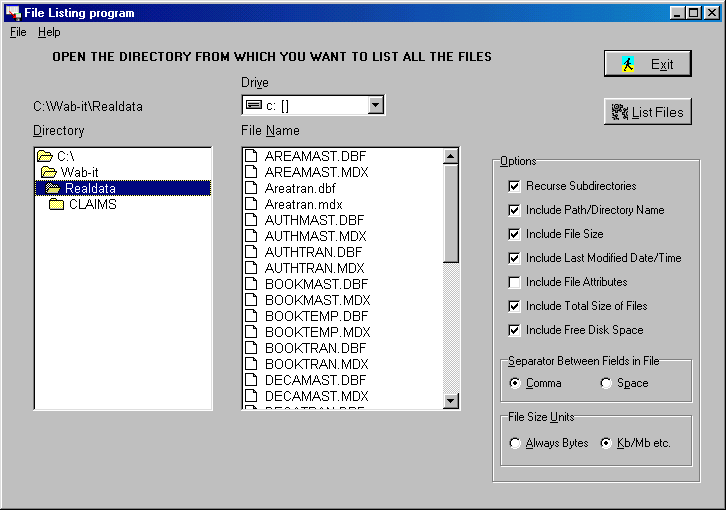Choose Always Bytes file size units
This screenshot has width=726, height=510.
point(514,443)
